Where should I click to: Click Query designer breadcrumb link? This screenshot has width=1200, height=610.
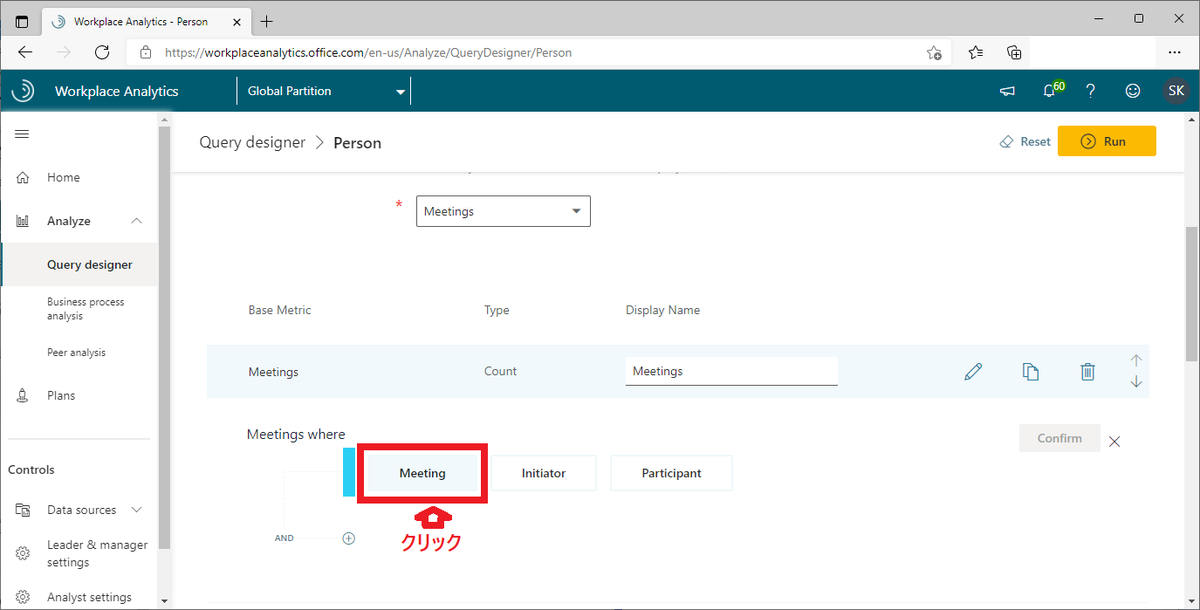point(252,142)
